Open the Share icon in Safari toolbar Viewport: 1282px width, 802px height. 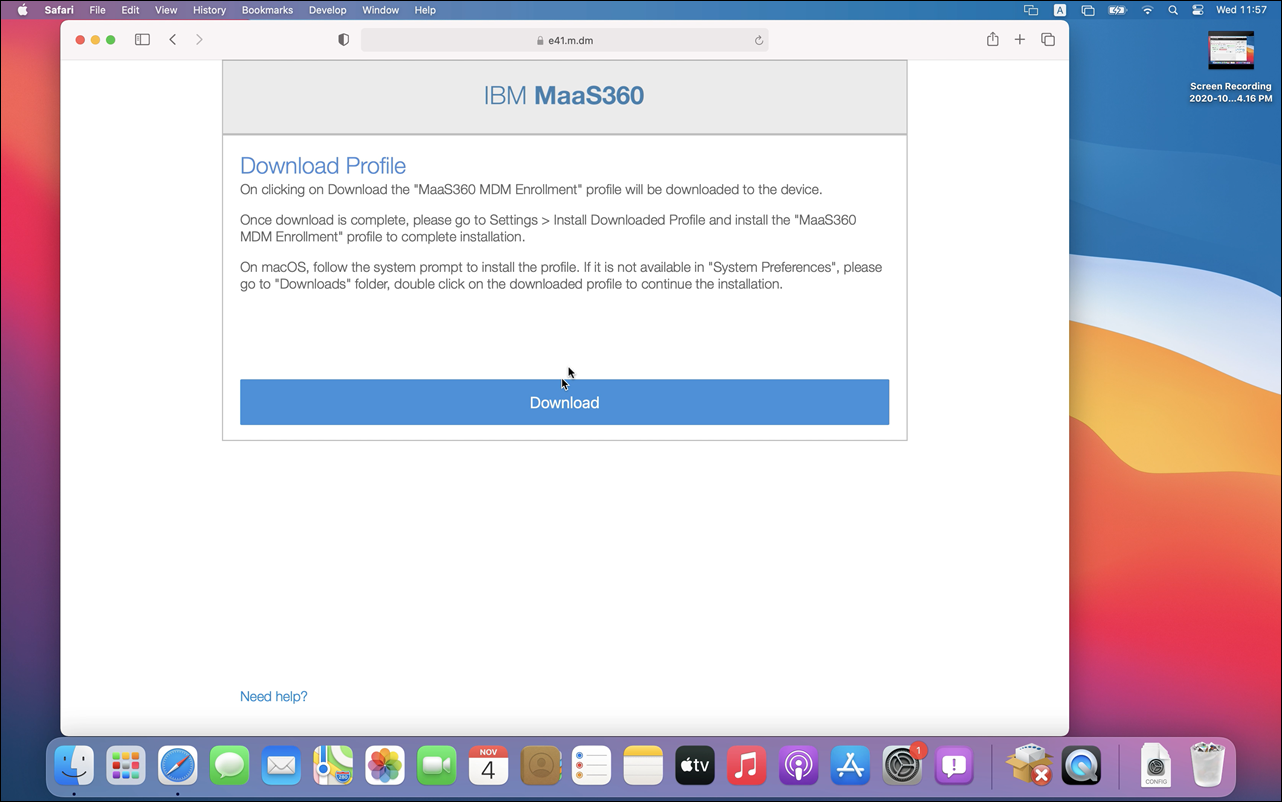coord(992,39)
